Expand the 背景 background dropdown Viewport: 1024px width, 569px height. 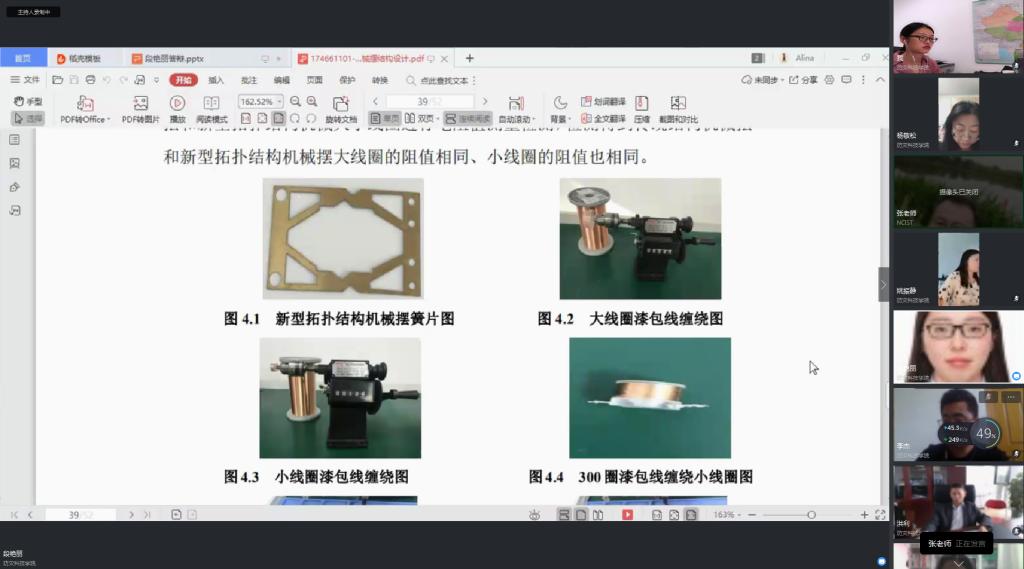point(559,118)
